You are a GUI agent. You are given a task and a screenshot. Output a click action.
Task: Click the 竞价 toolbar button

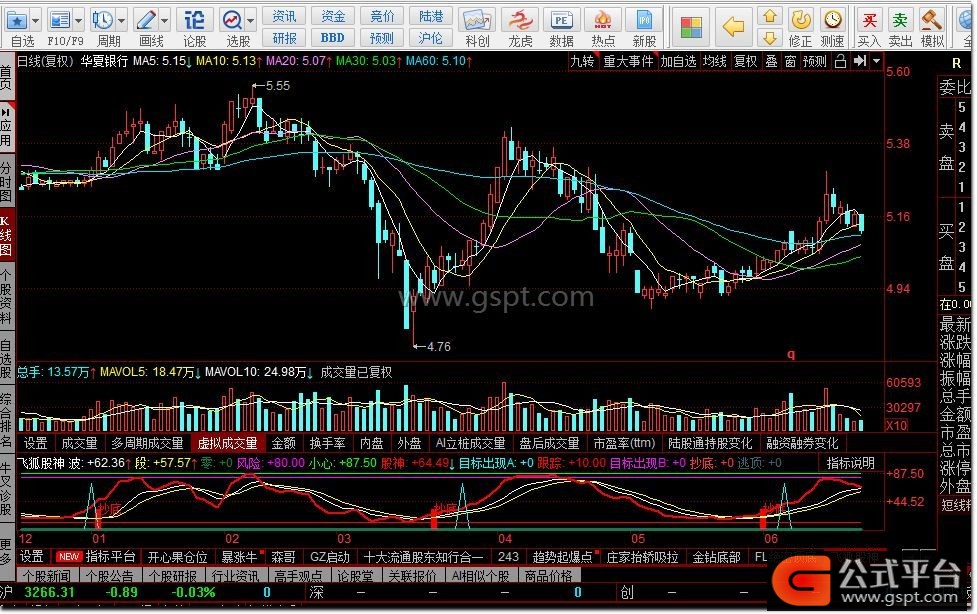coord(382,16)
